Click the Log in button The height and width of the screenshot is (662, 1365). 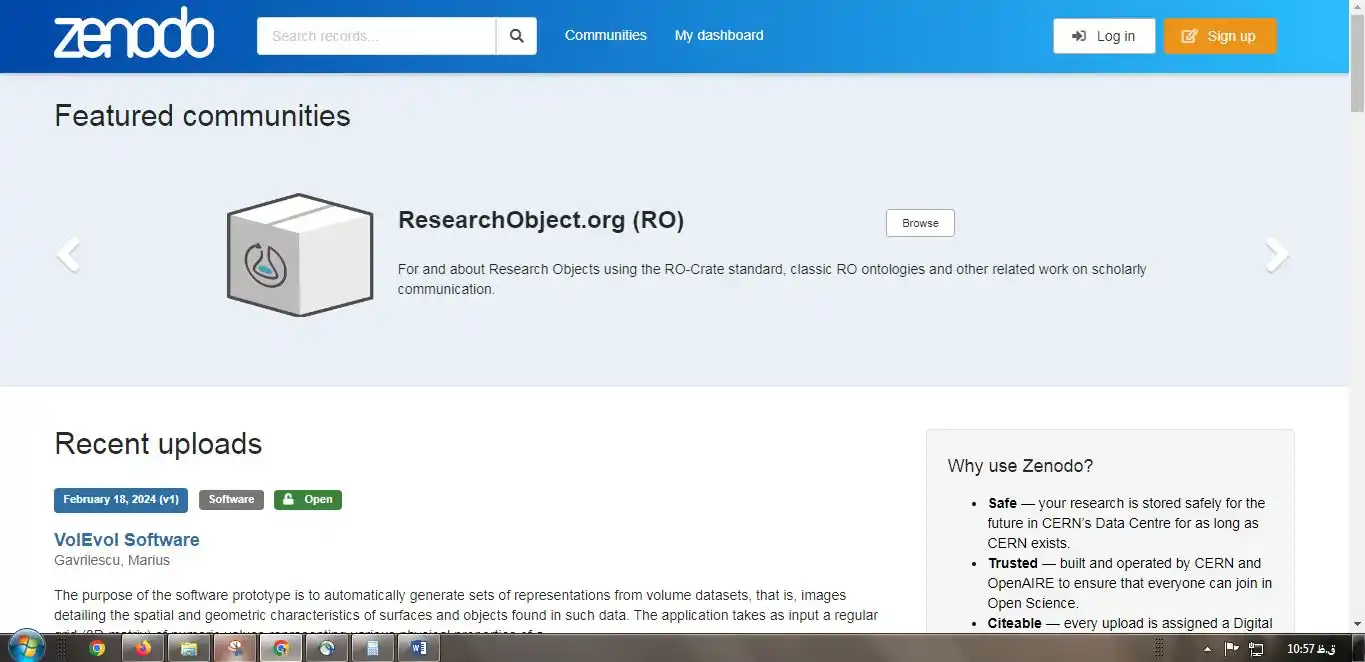point(1104,36)
